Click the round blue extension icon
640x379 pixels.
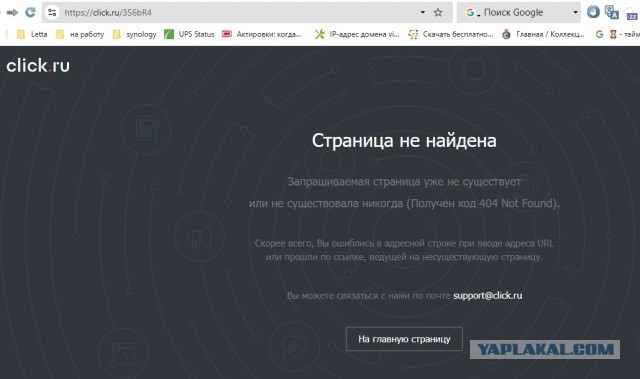point(593,12)
